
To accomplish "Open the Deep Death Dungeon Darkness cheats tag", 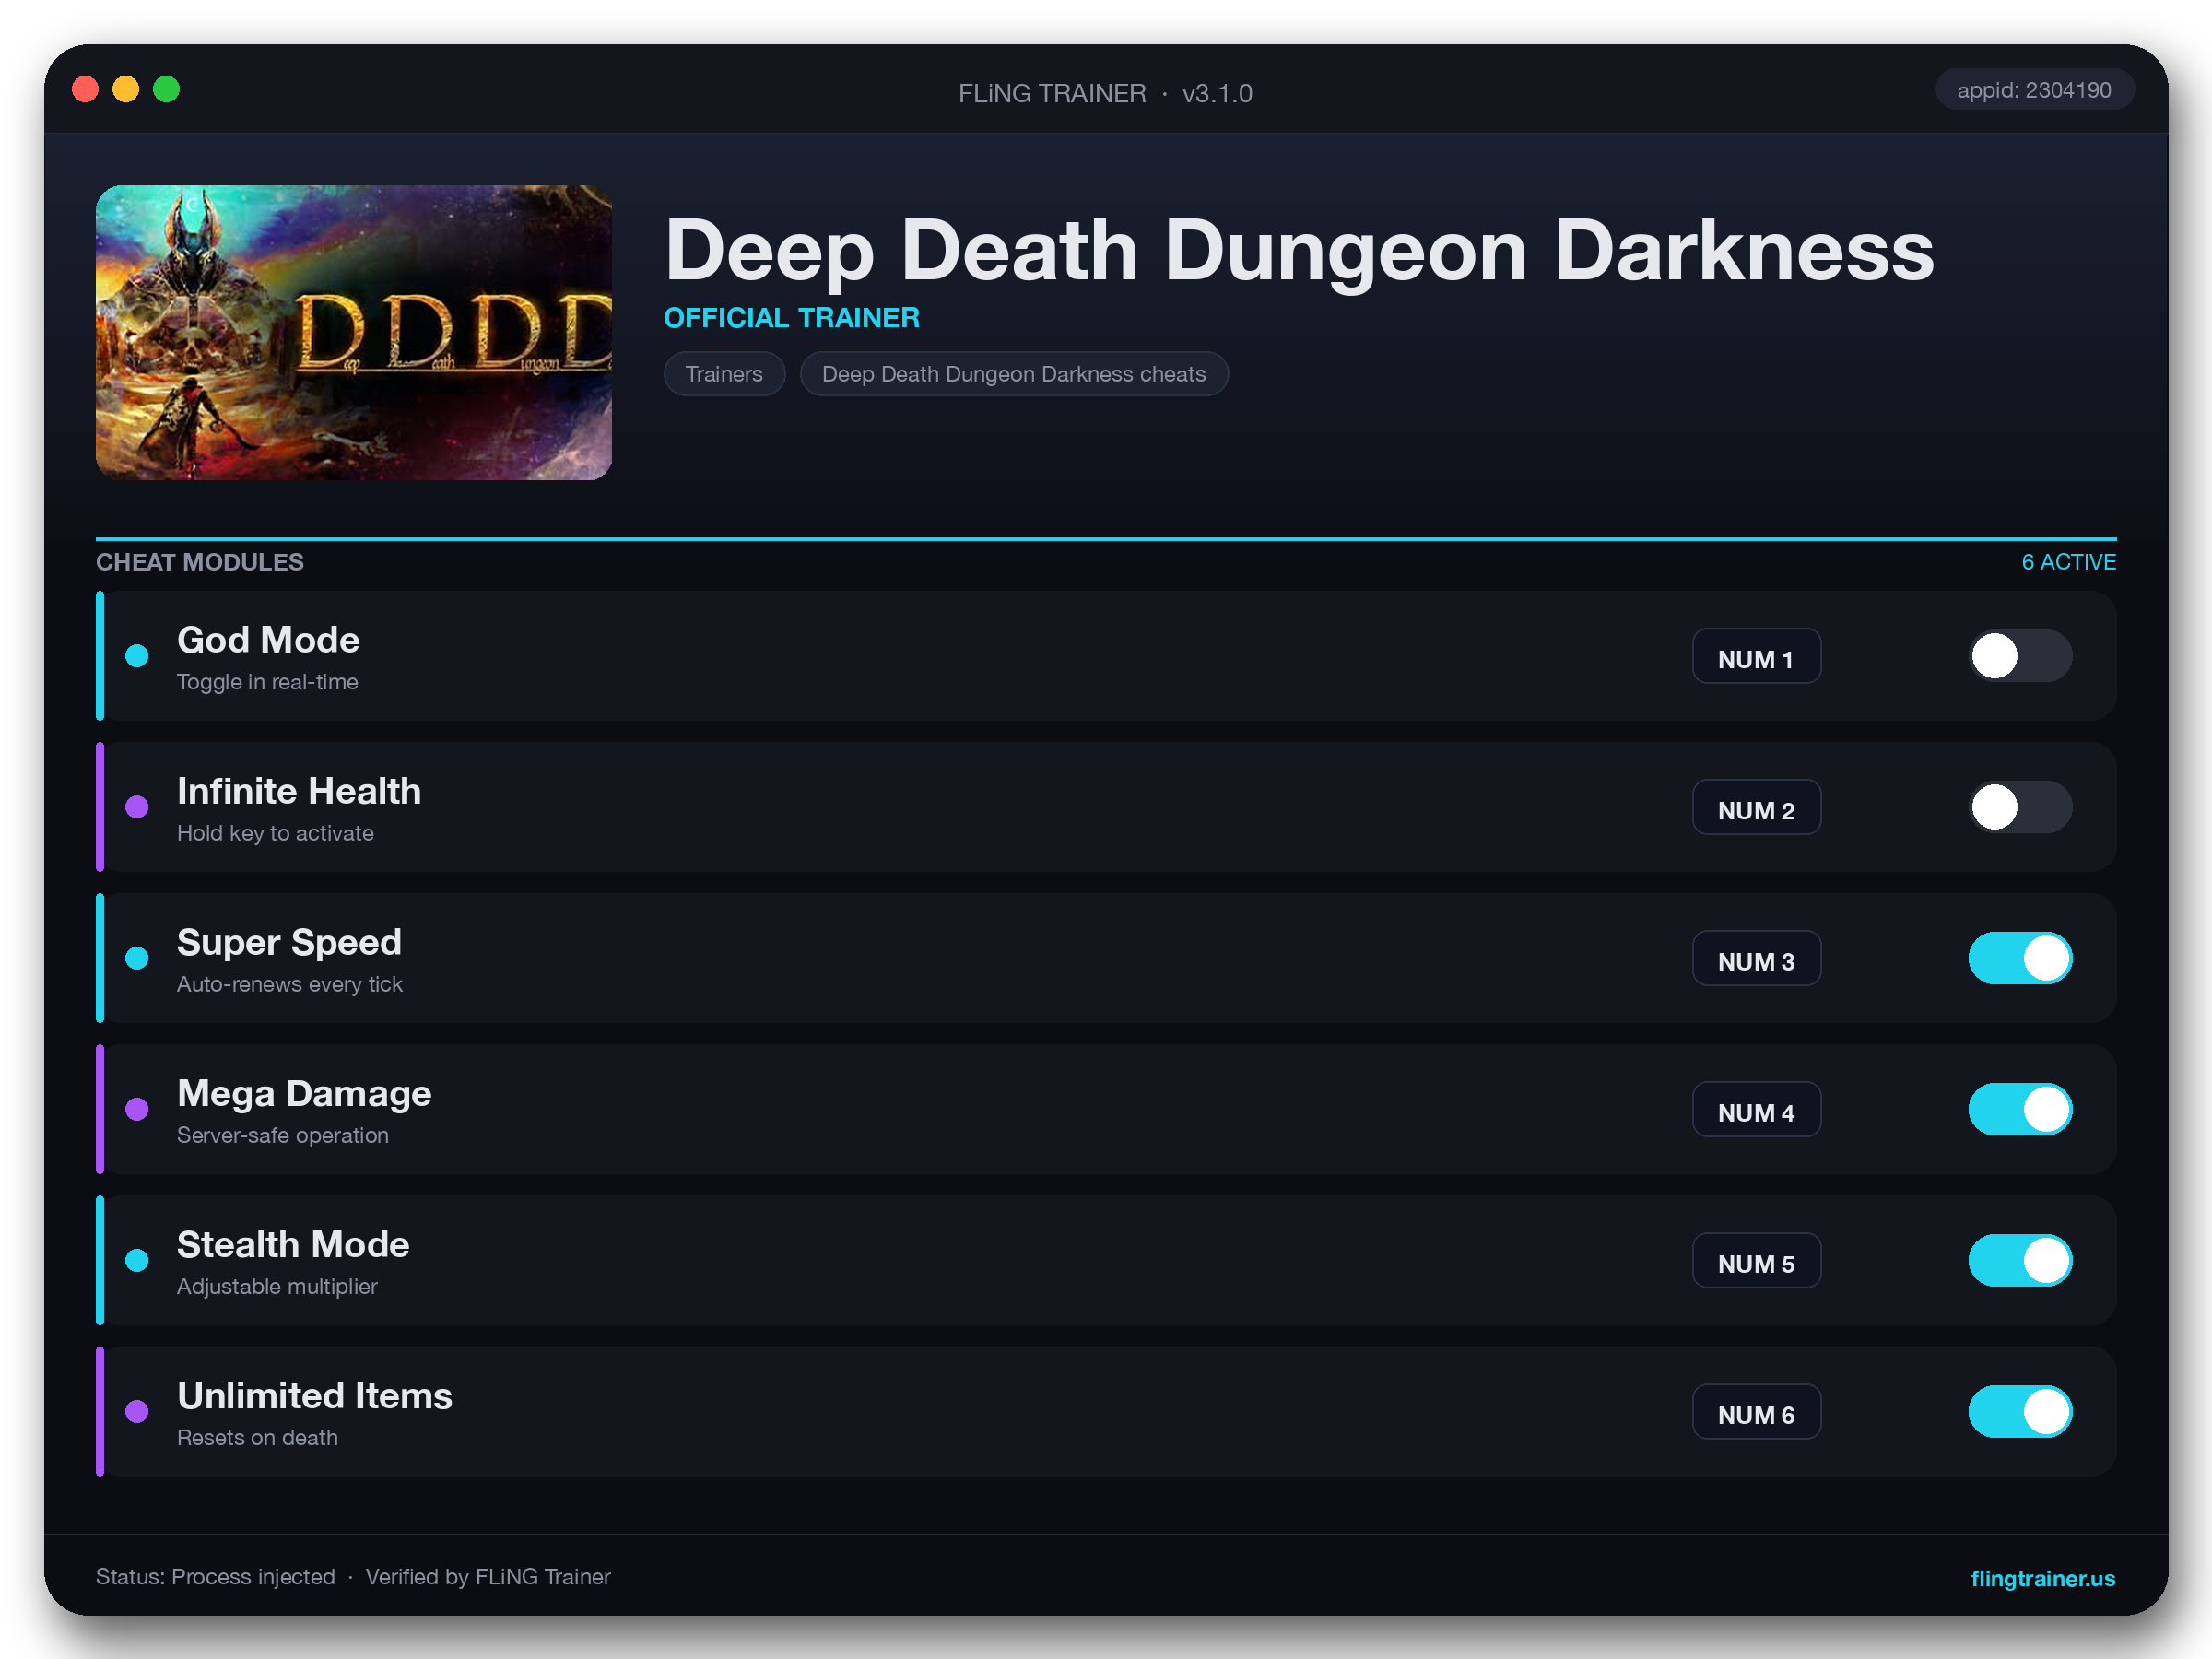I will pos(1013,374).
